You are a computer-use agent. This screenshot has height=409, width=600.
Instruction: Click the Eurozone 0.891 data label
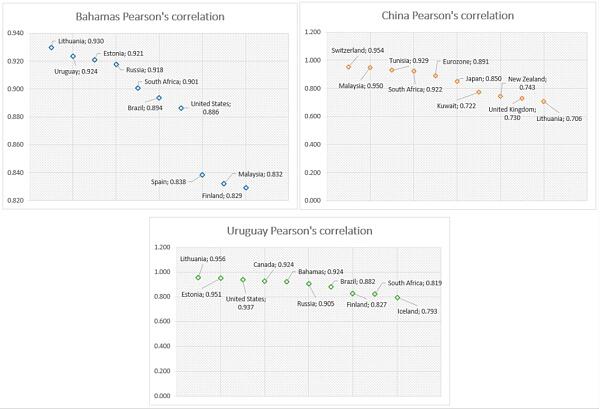click(x=466, y=62)
